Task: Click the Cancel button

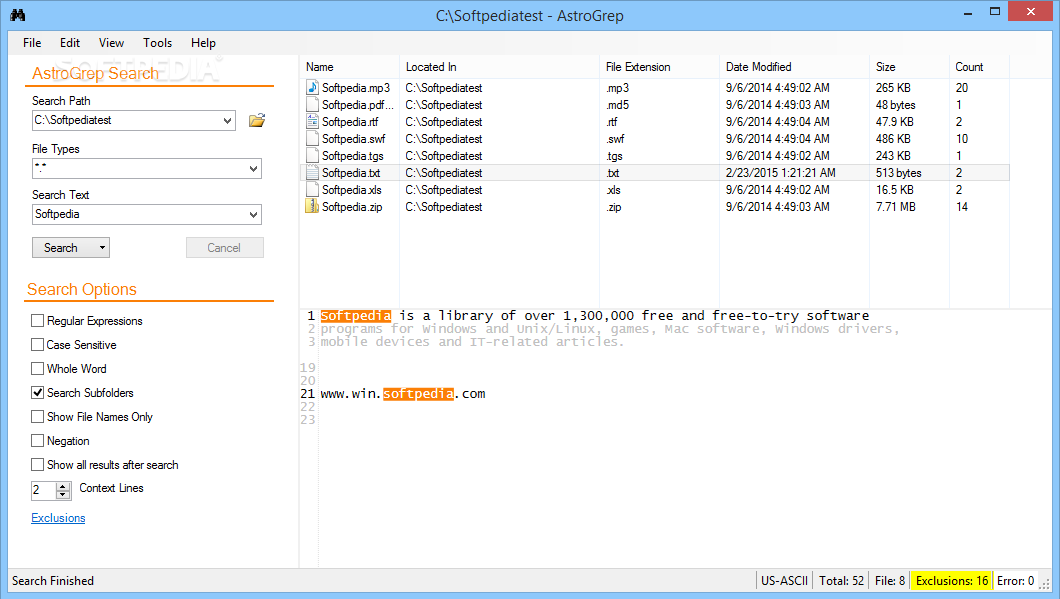Action: [x=224, y=247]
